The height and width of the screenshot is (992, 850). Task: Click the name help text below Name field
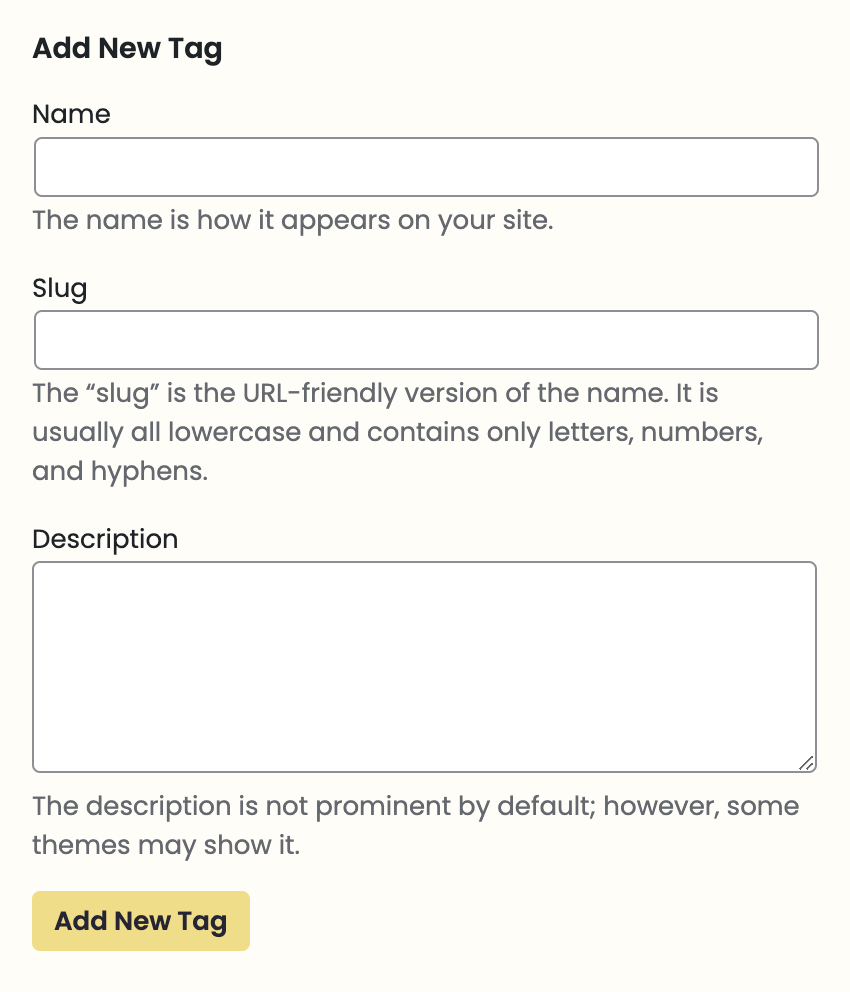pos(293,220)
